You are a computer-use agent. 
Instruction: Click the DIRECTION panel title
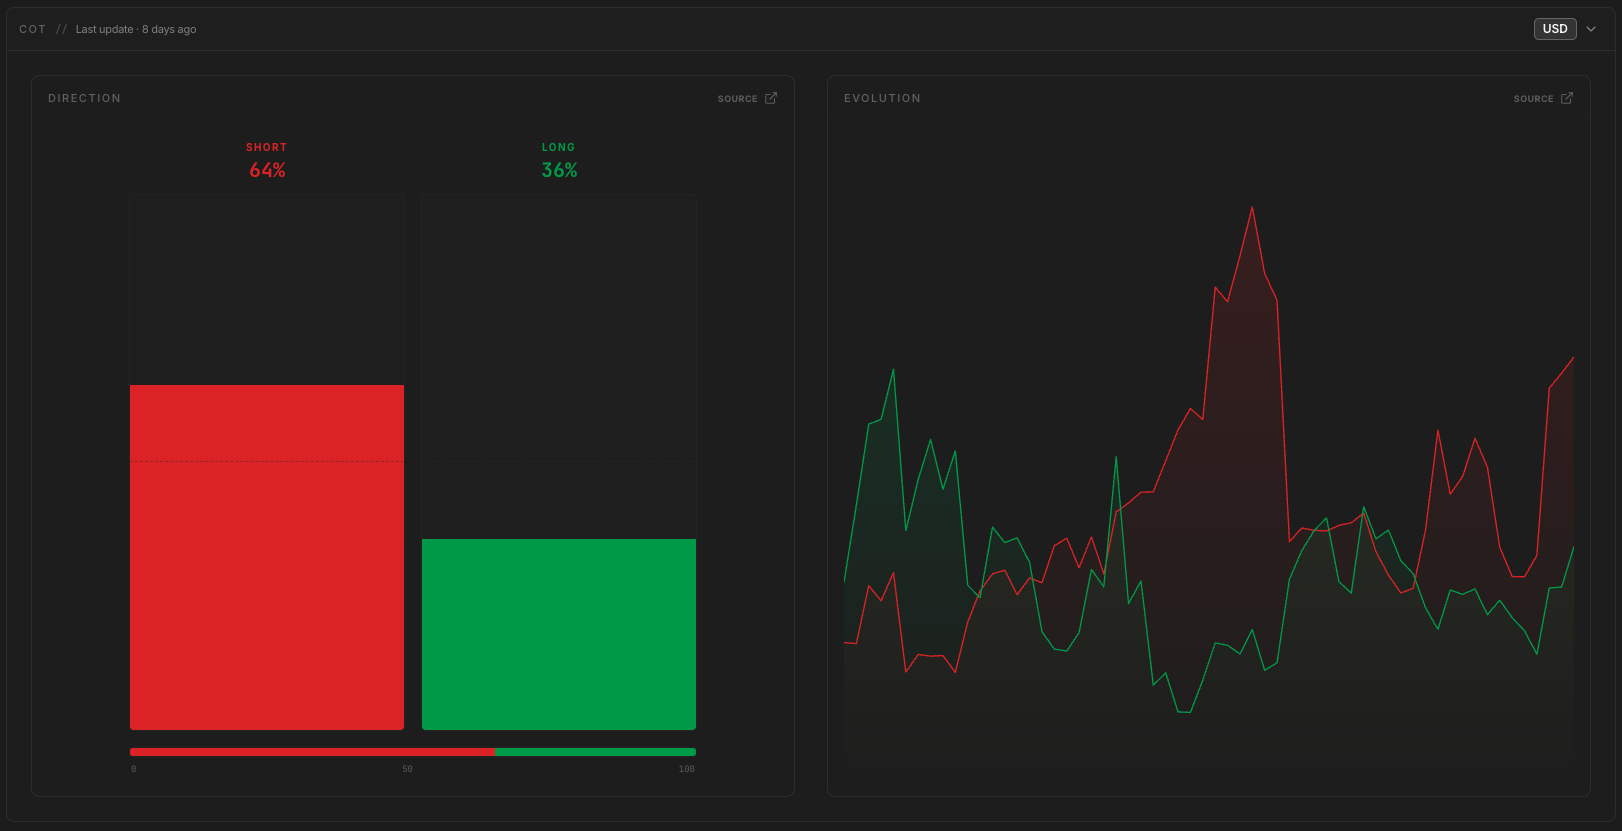pos(84,98)
